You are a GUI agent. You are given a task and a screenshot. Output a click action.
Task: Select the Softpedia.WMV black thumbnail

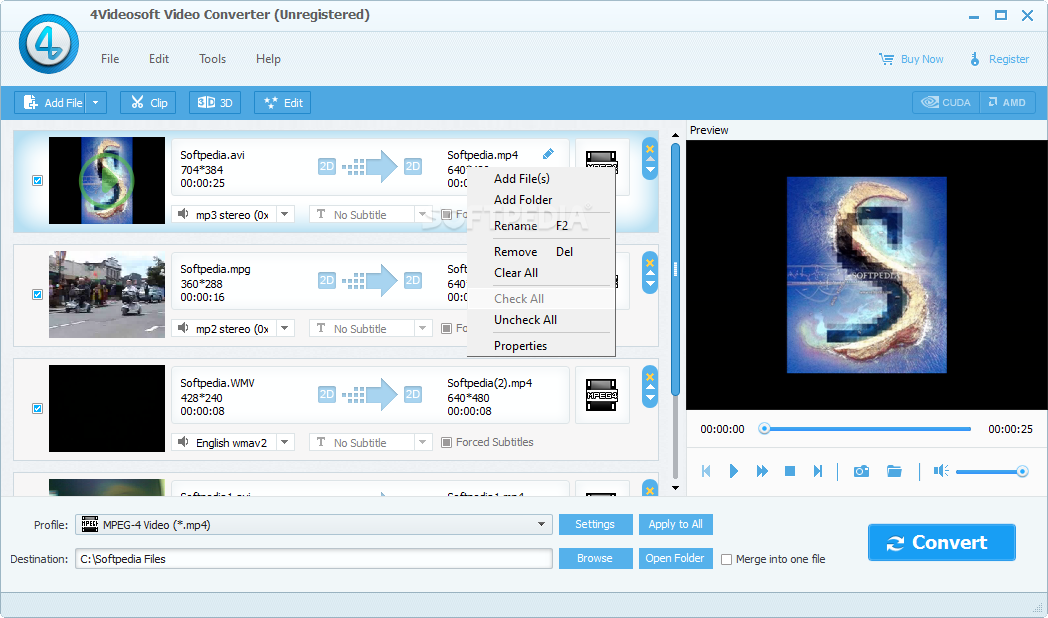point(107,408)
